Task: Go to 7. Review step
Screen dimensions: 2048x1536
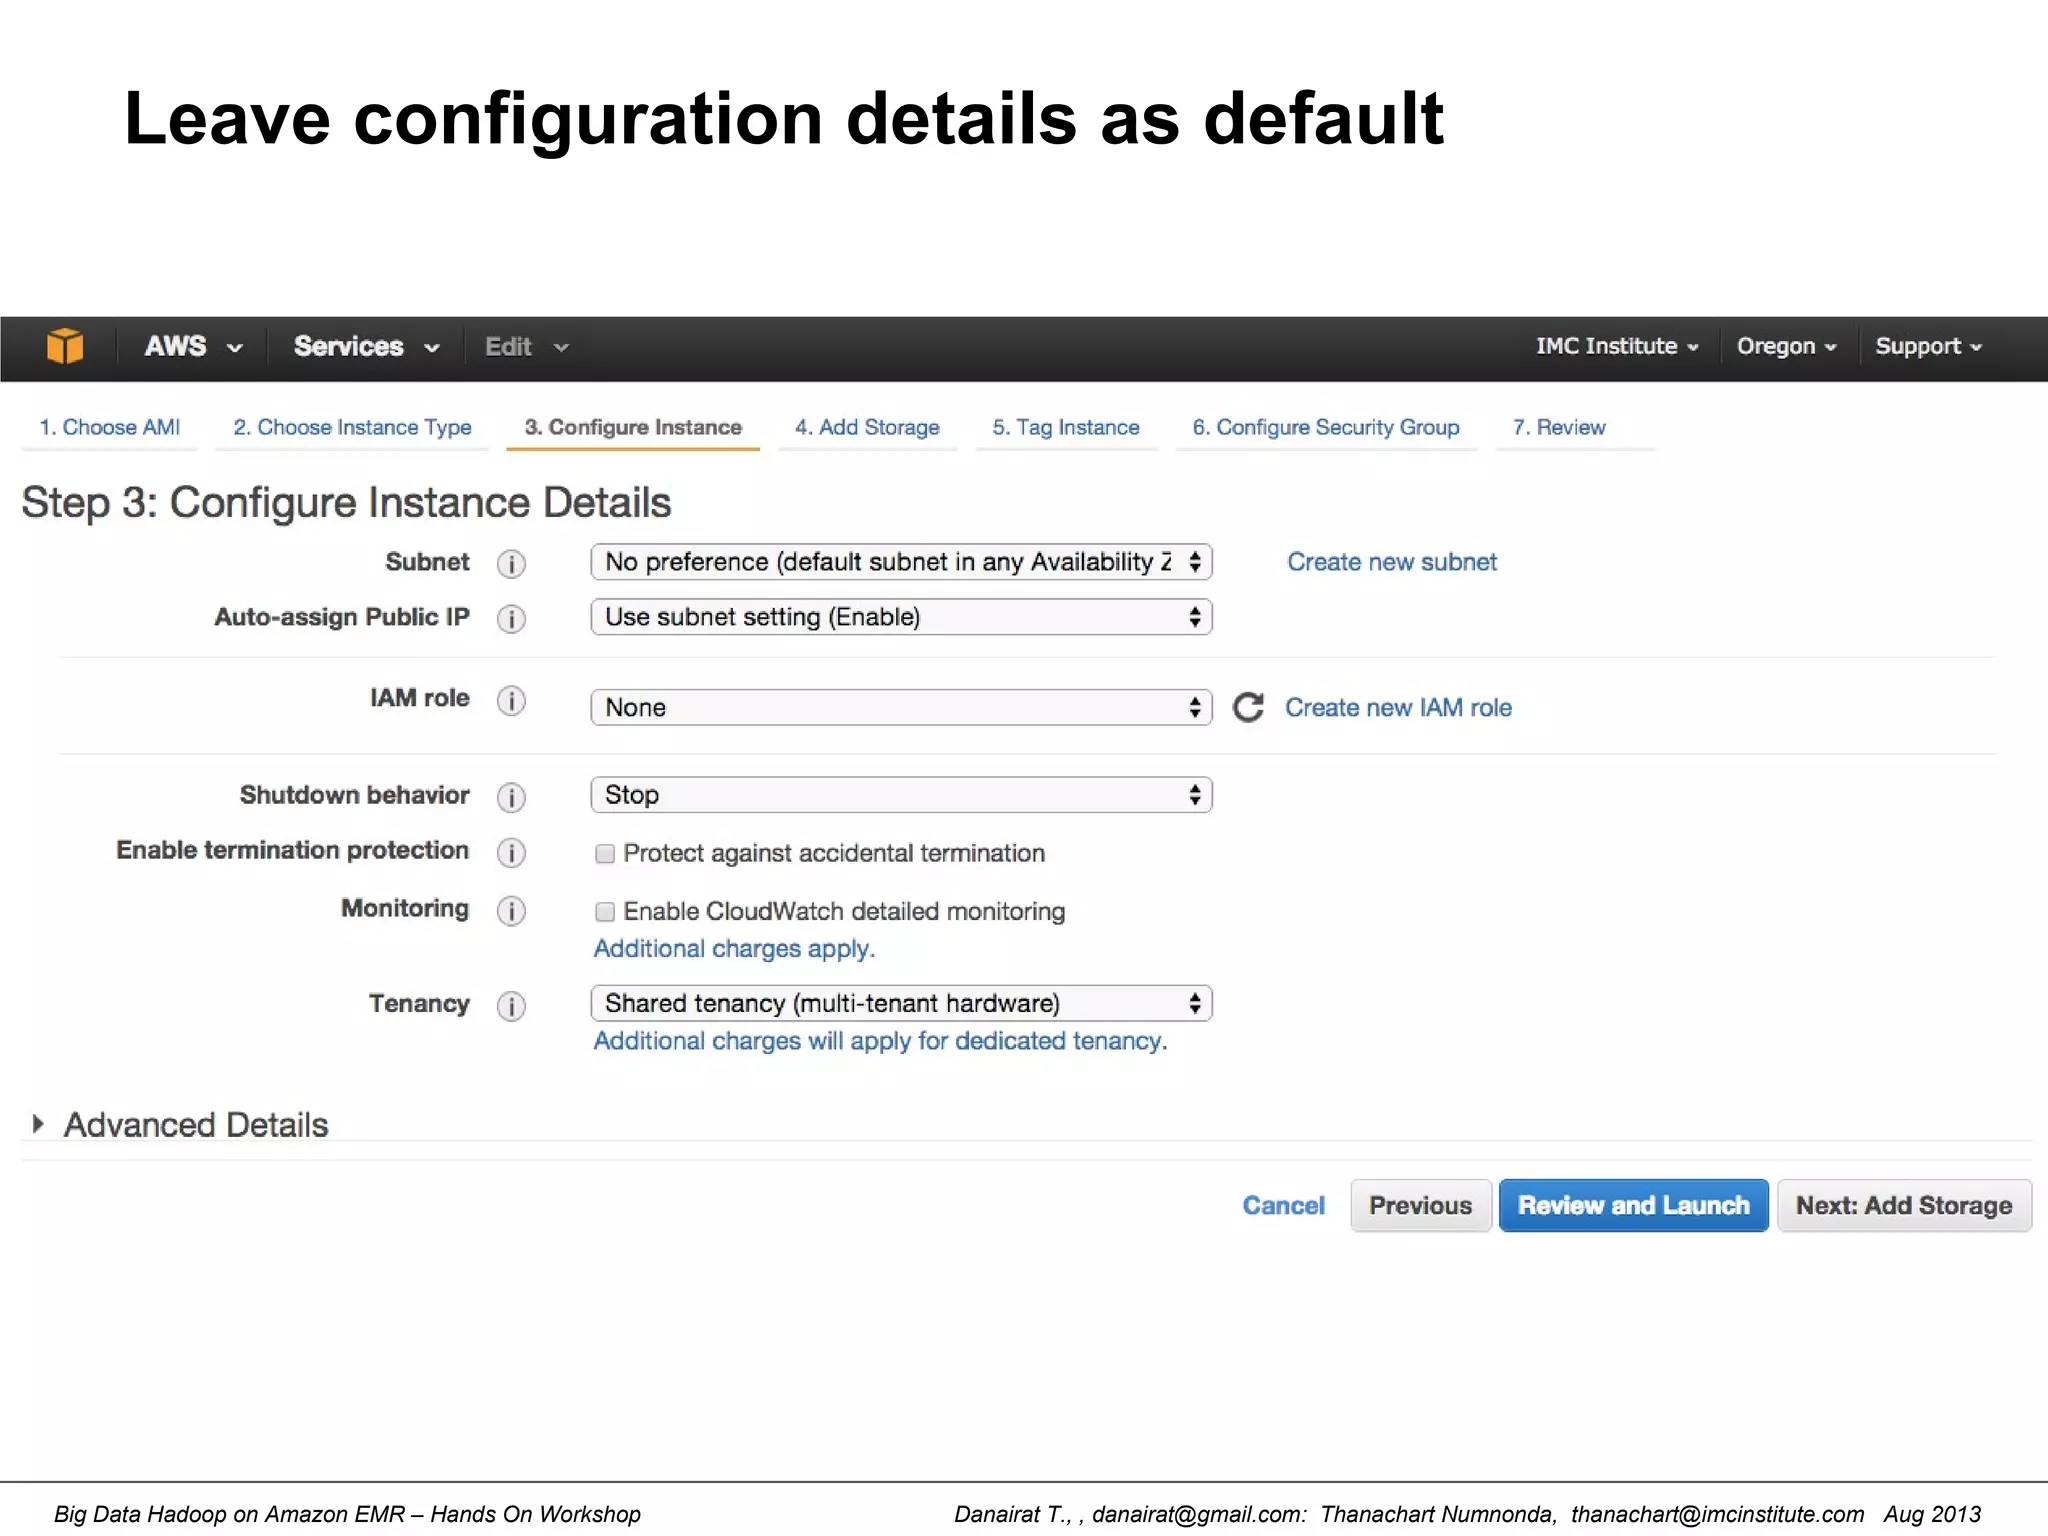Action: point(1559,427)
